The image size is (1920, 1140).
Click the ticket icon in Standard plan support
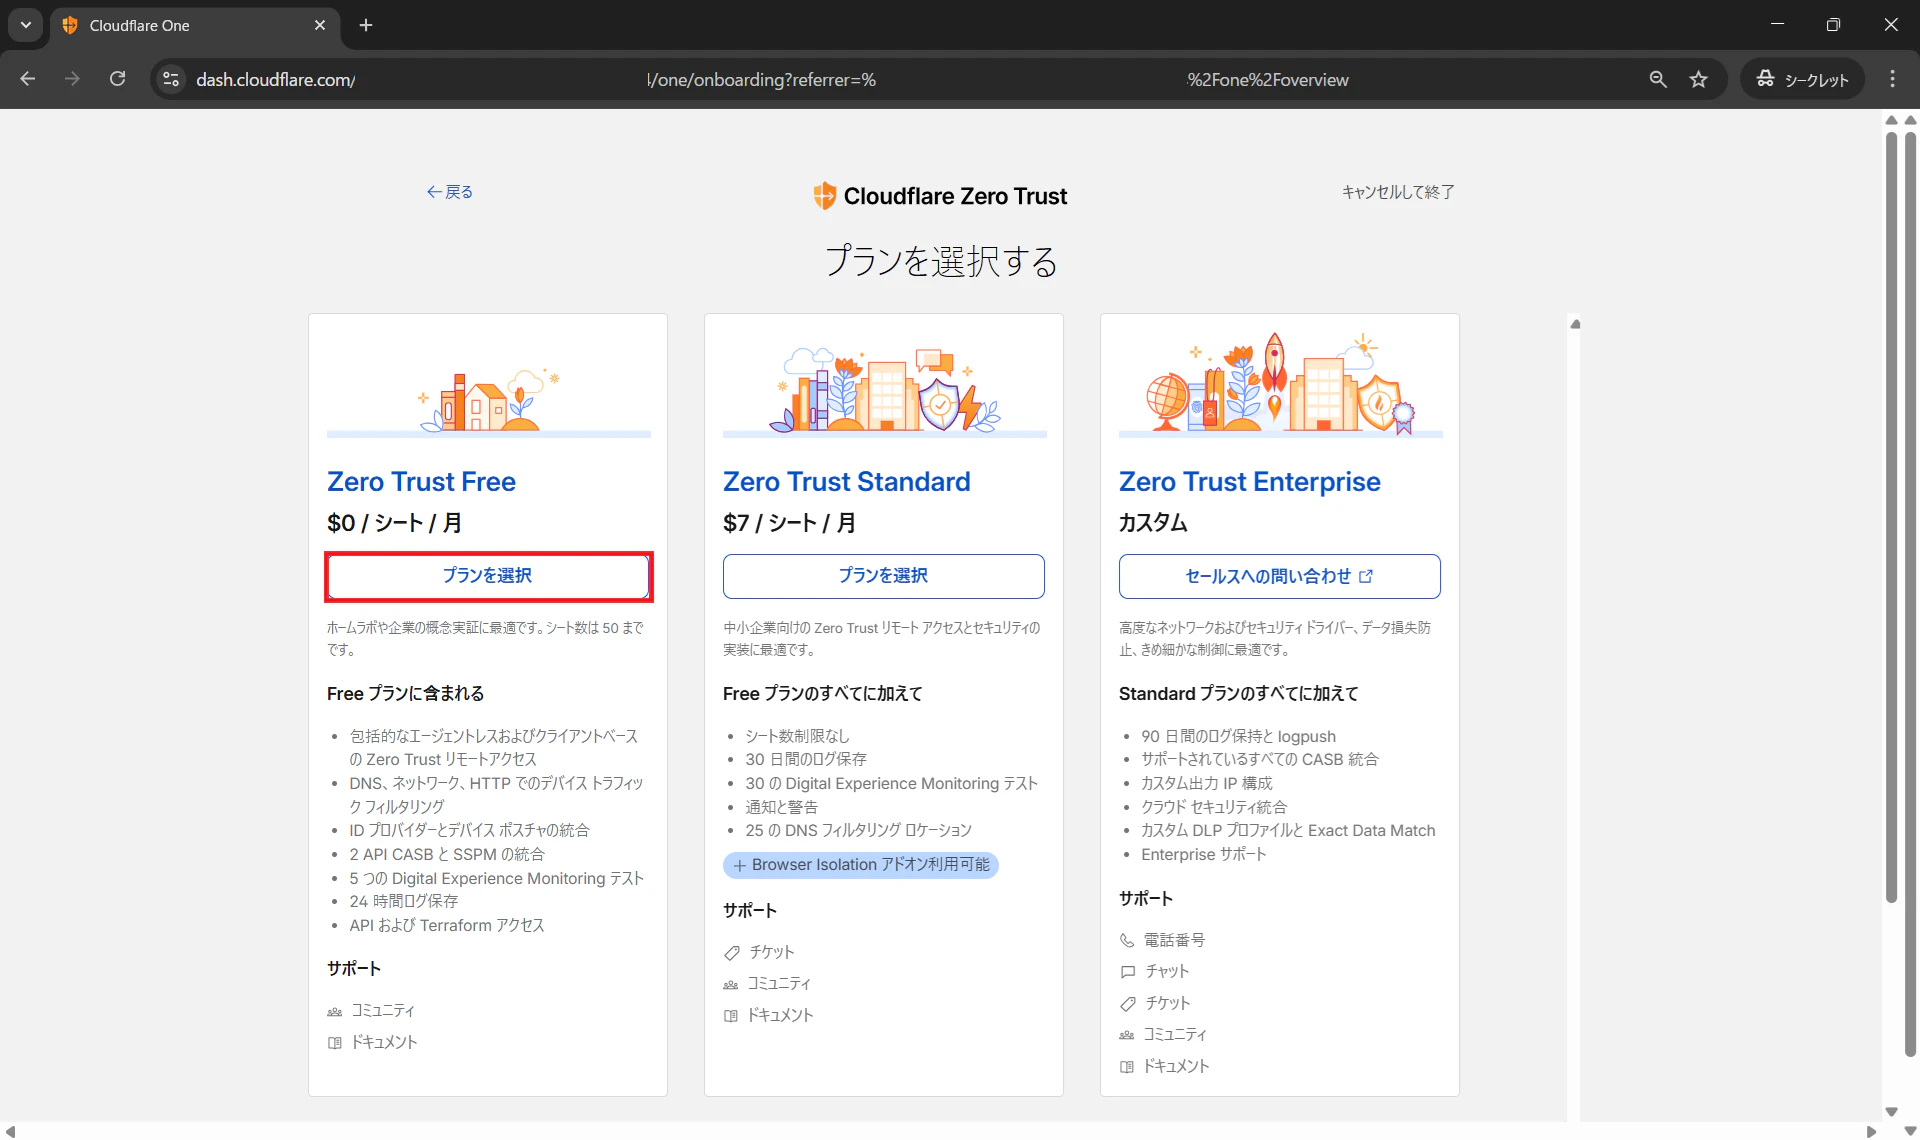(732, 953)
